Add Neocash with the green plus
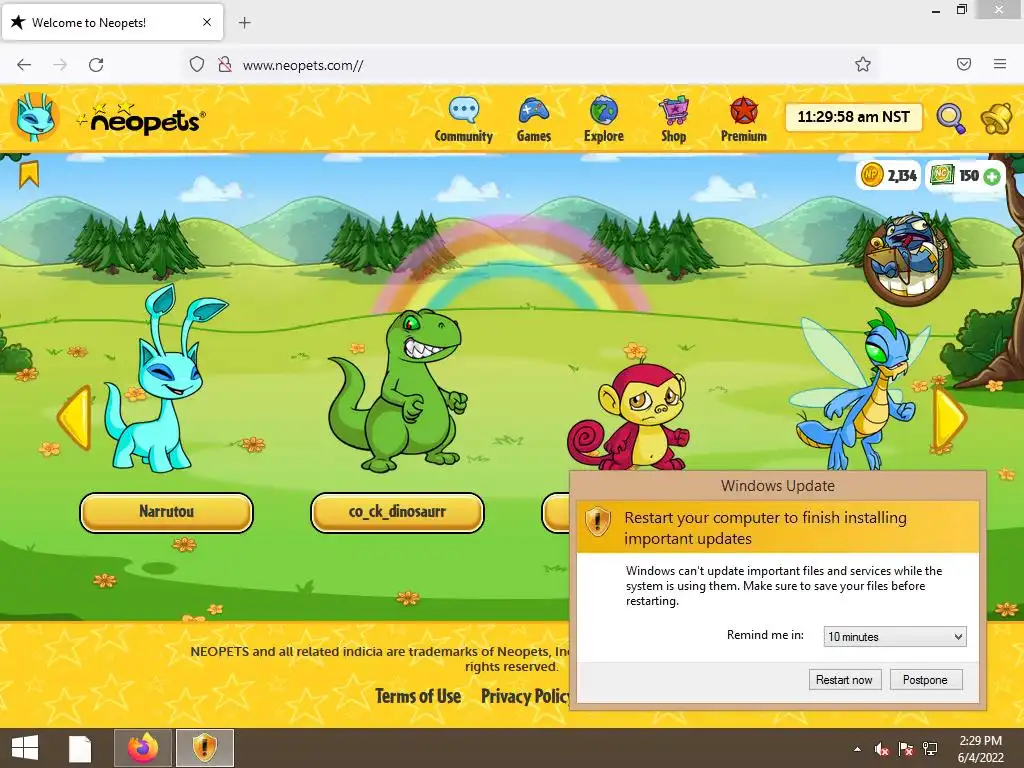This screenshot has width=1024, height=768. point(991,176)
